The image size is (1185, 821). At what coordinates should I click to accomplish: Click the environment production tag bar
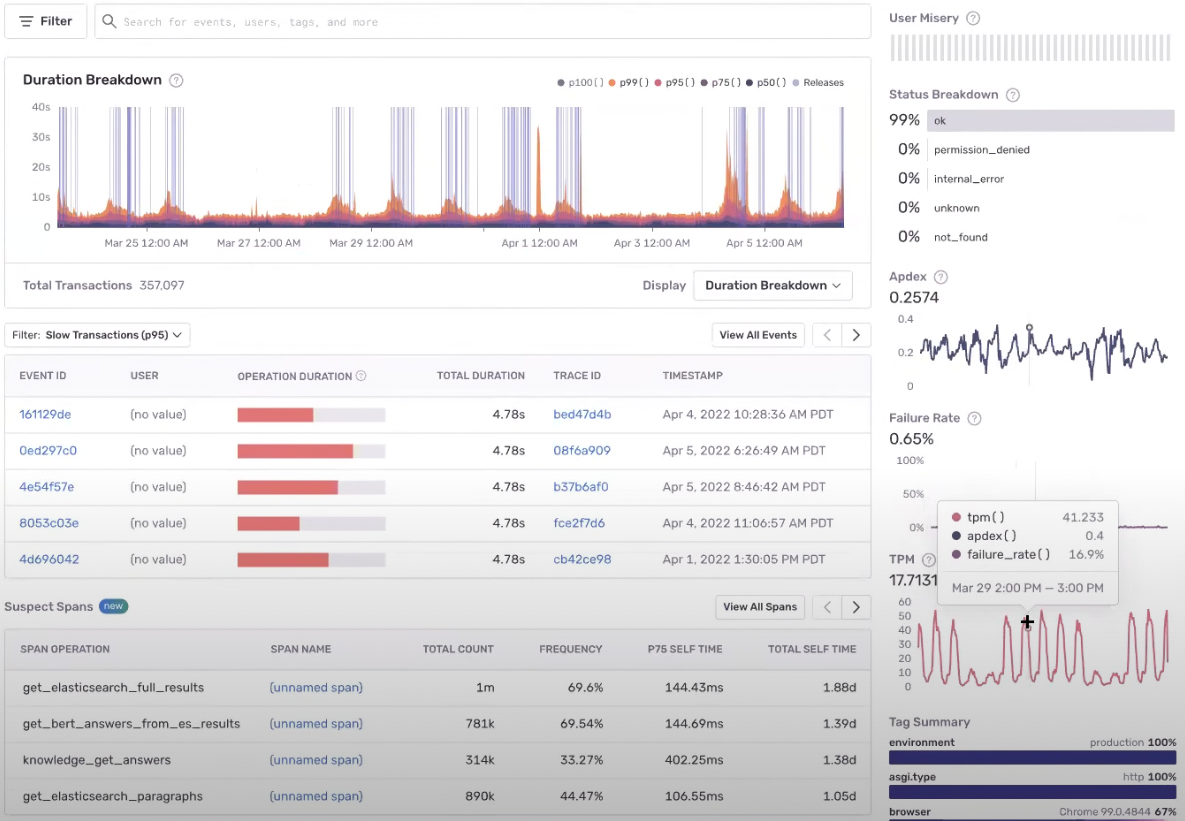[1032, 757]
